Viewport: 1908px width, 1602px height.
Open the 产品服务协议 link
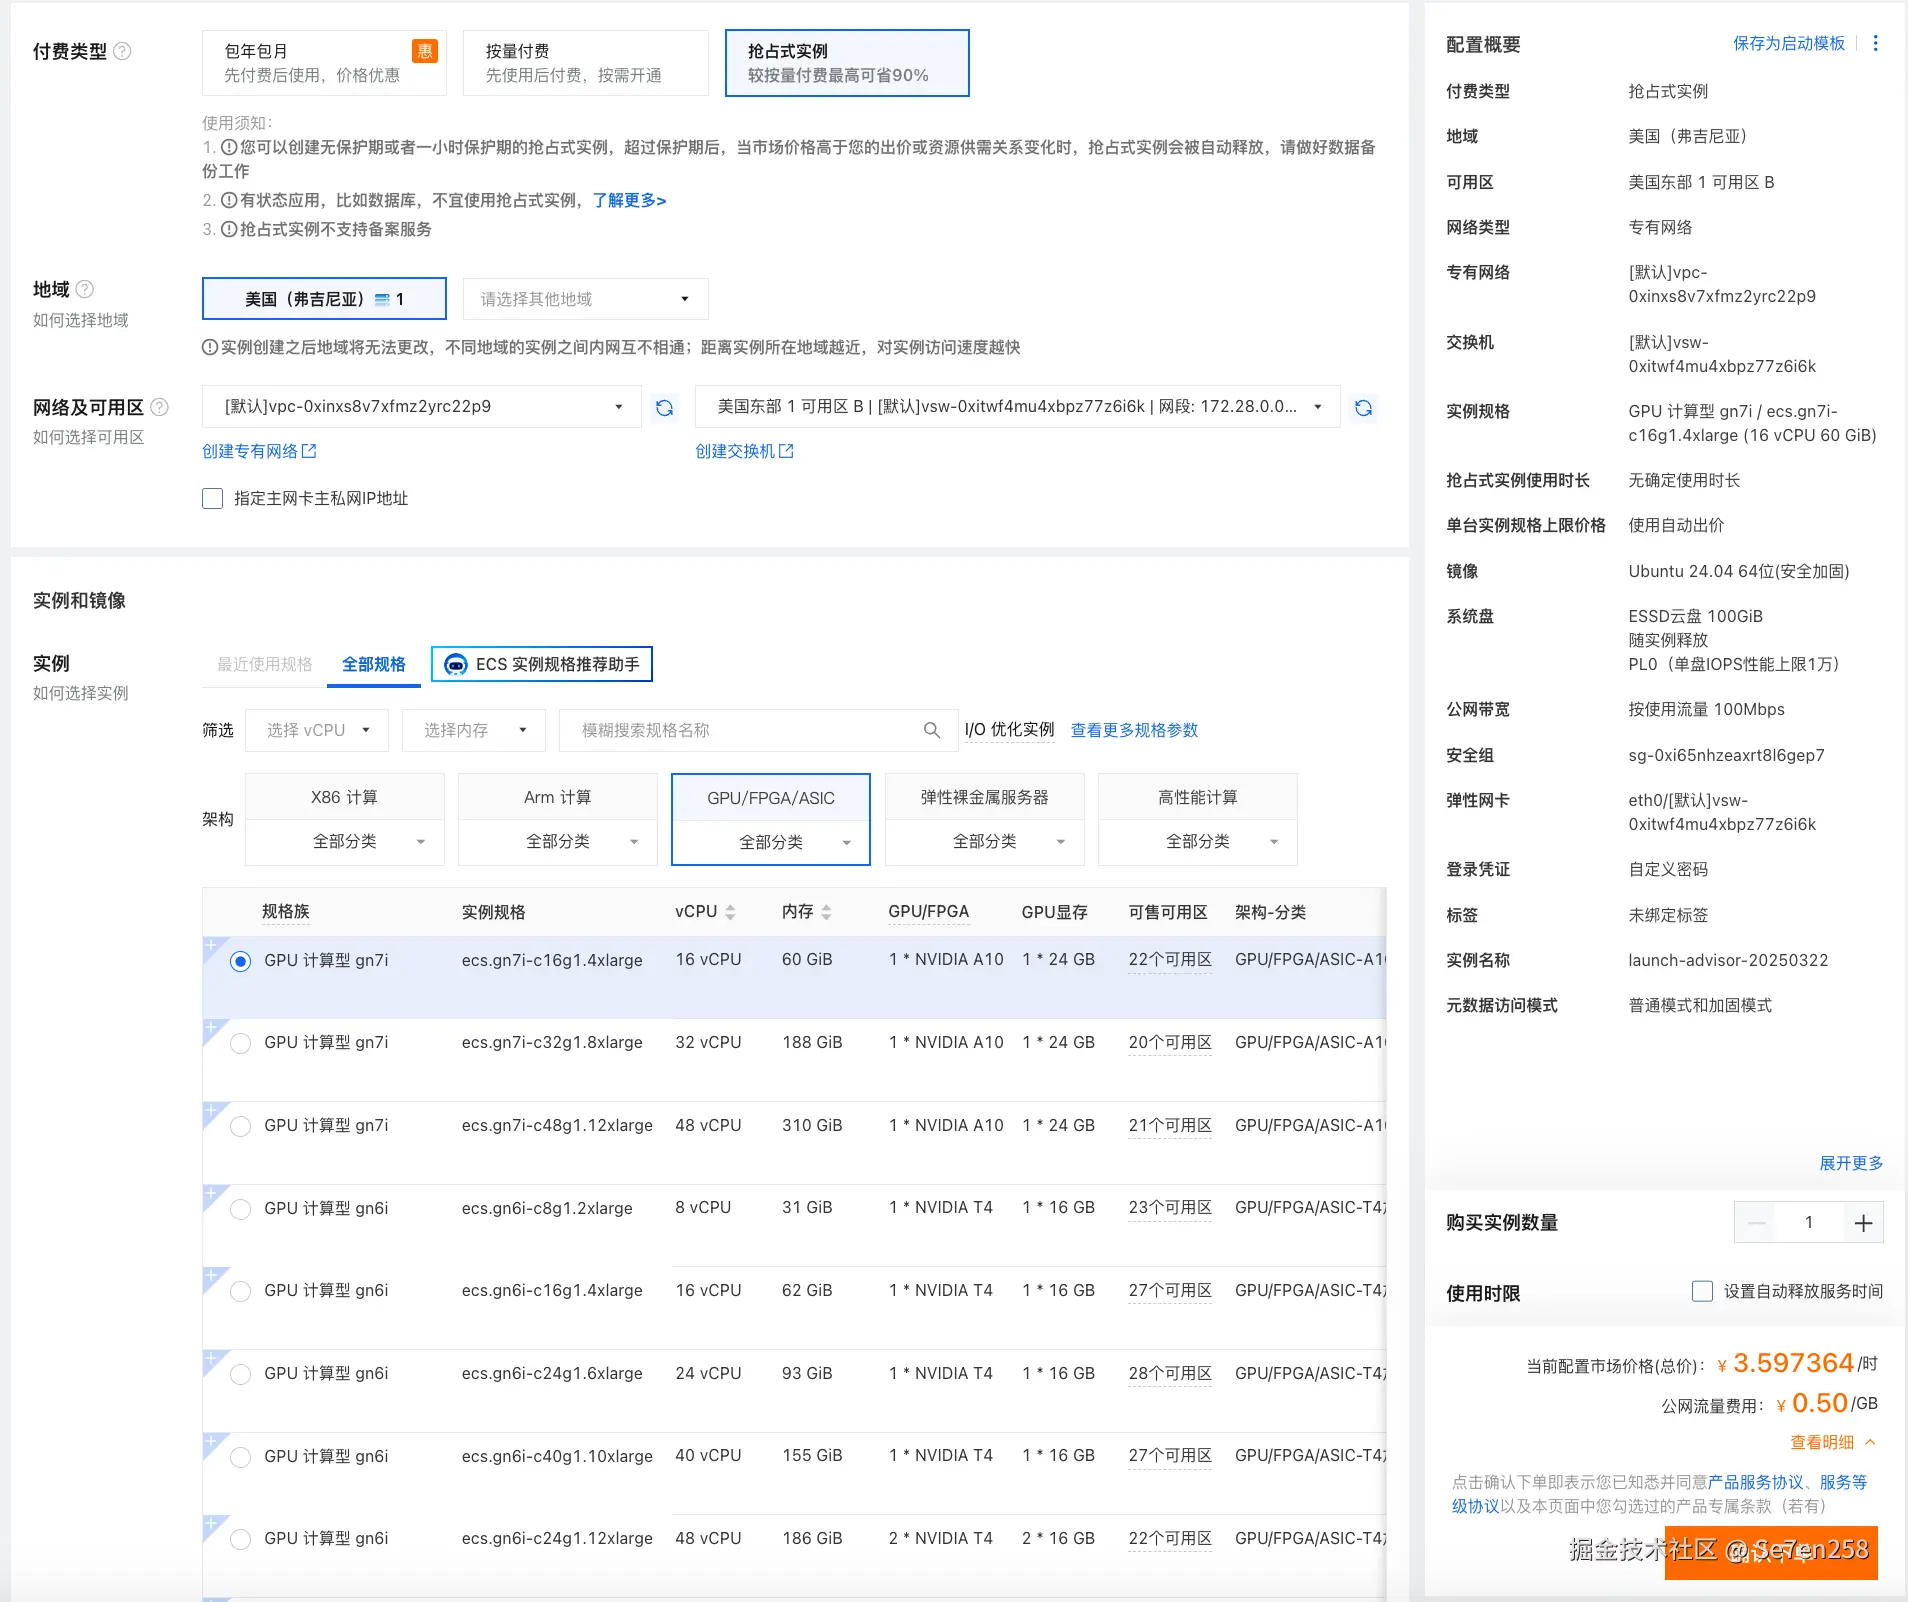[x=1756, y=1482]
